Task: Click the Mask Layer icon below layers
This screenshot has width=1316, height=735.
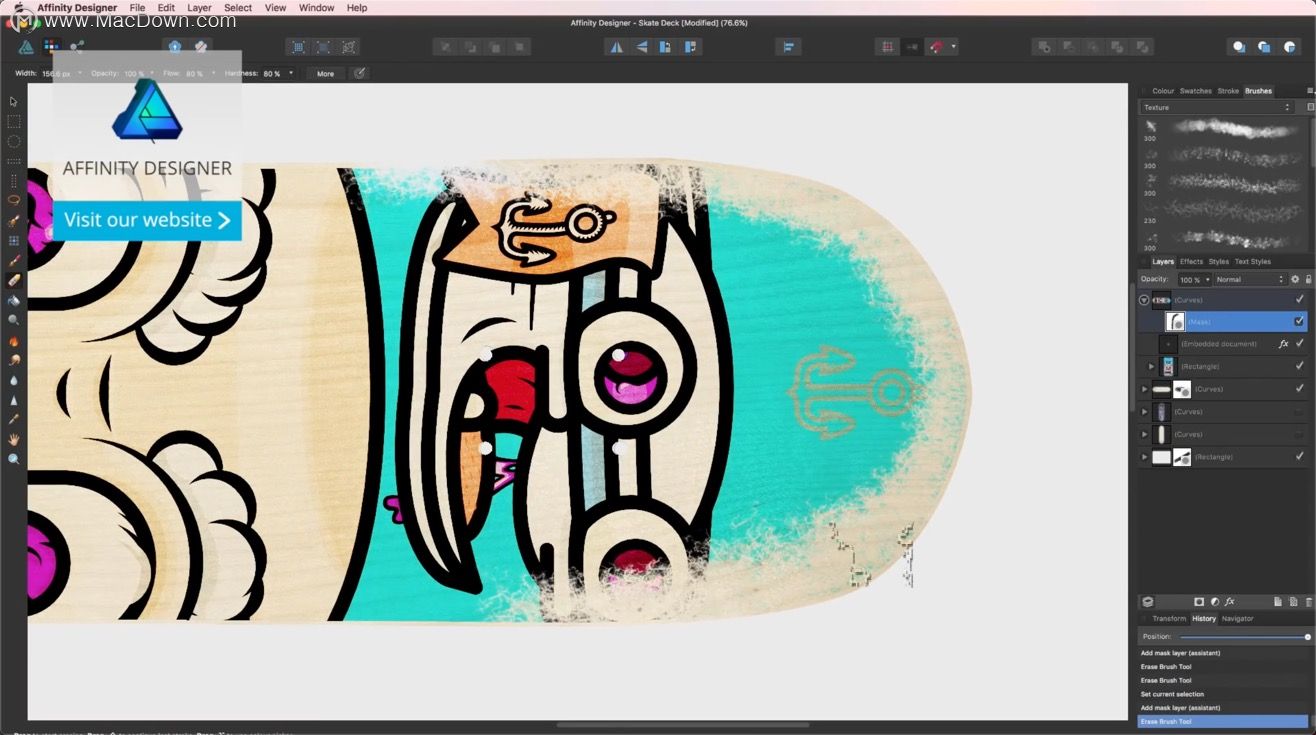Action: pyautogui.click(x=1198, y=602)
